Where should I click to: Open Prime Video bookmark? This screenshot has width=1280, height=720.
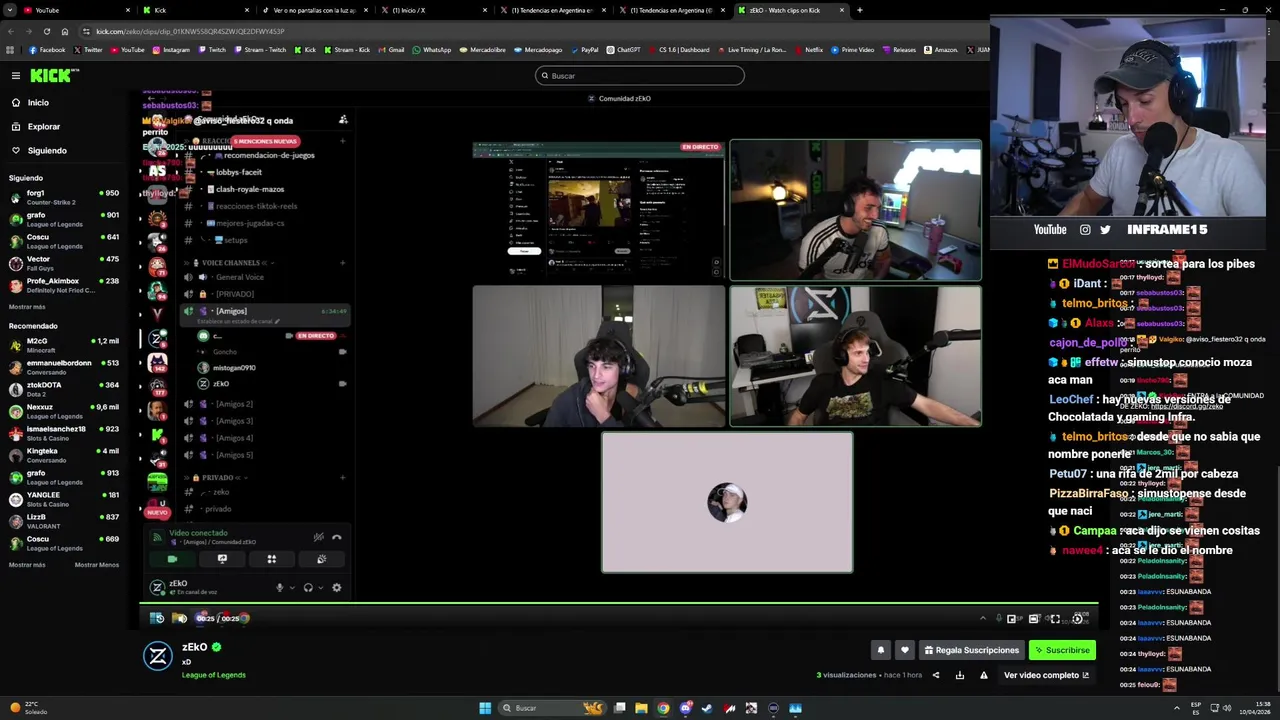[x=853, y=50]
